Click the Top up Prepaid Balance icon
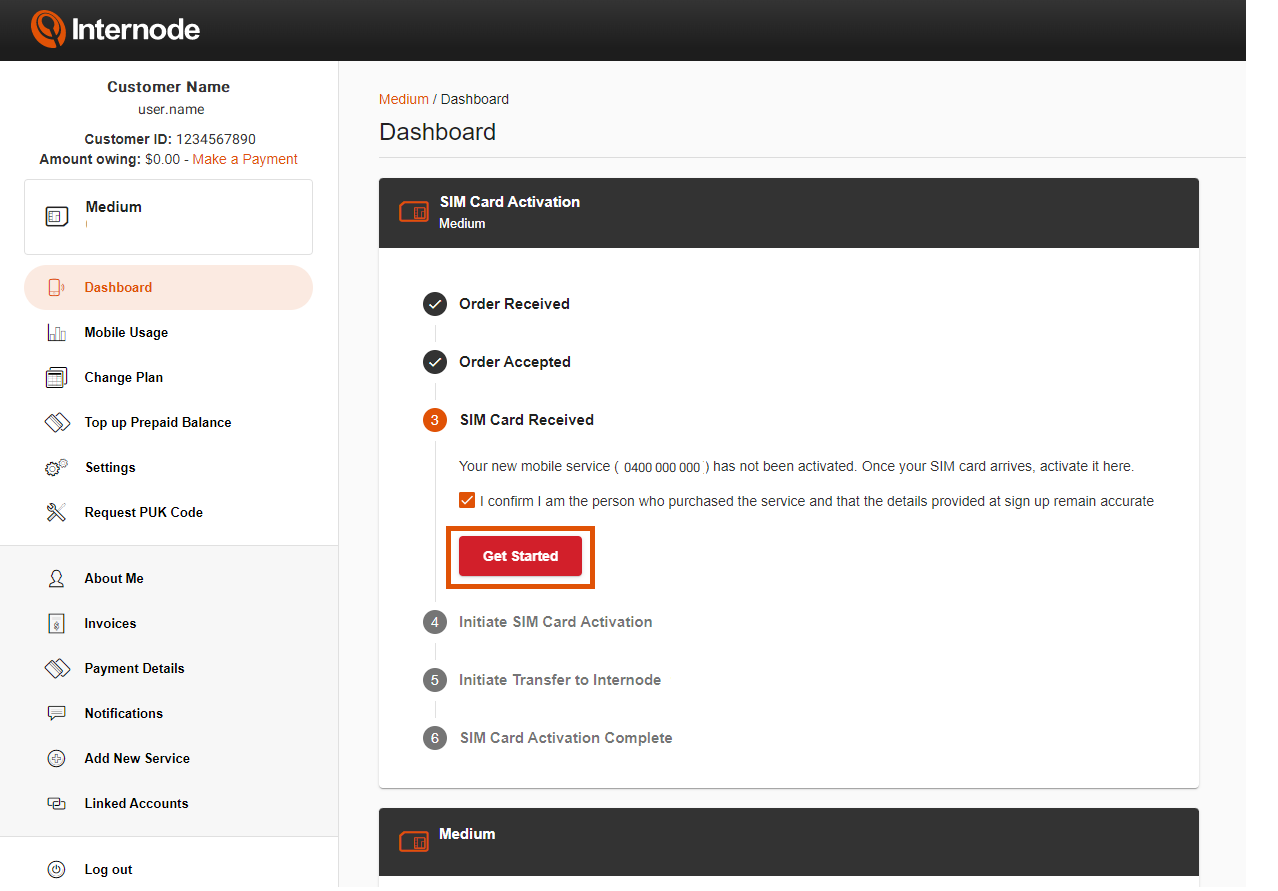This screenshot has height=891, width=1278. 57,423
